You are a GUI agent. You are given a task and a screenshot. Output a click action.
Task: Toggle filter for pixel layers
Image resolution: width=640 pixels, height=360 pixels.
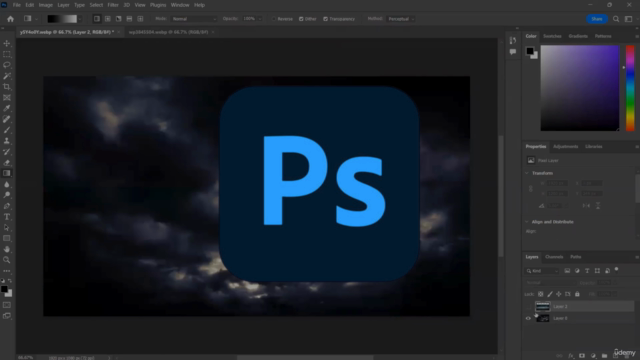(567, 271)
